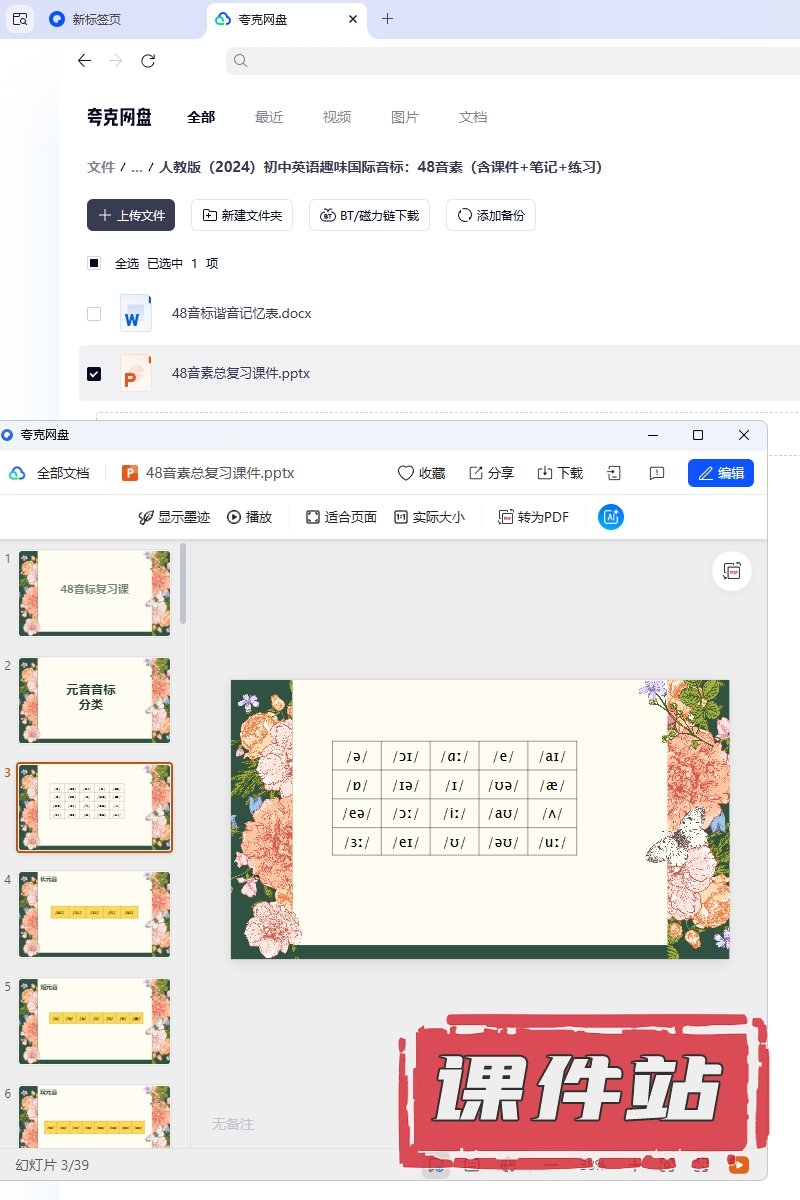
Task: Click the slide thumbnail panel scrollbar
Action: pyautogui.click(x=183, y=584)
